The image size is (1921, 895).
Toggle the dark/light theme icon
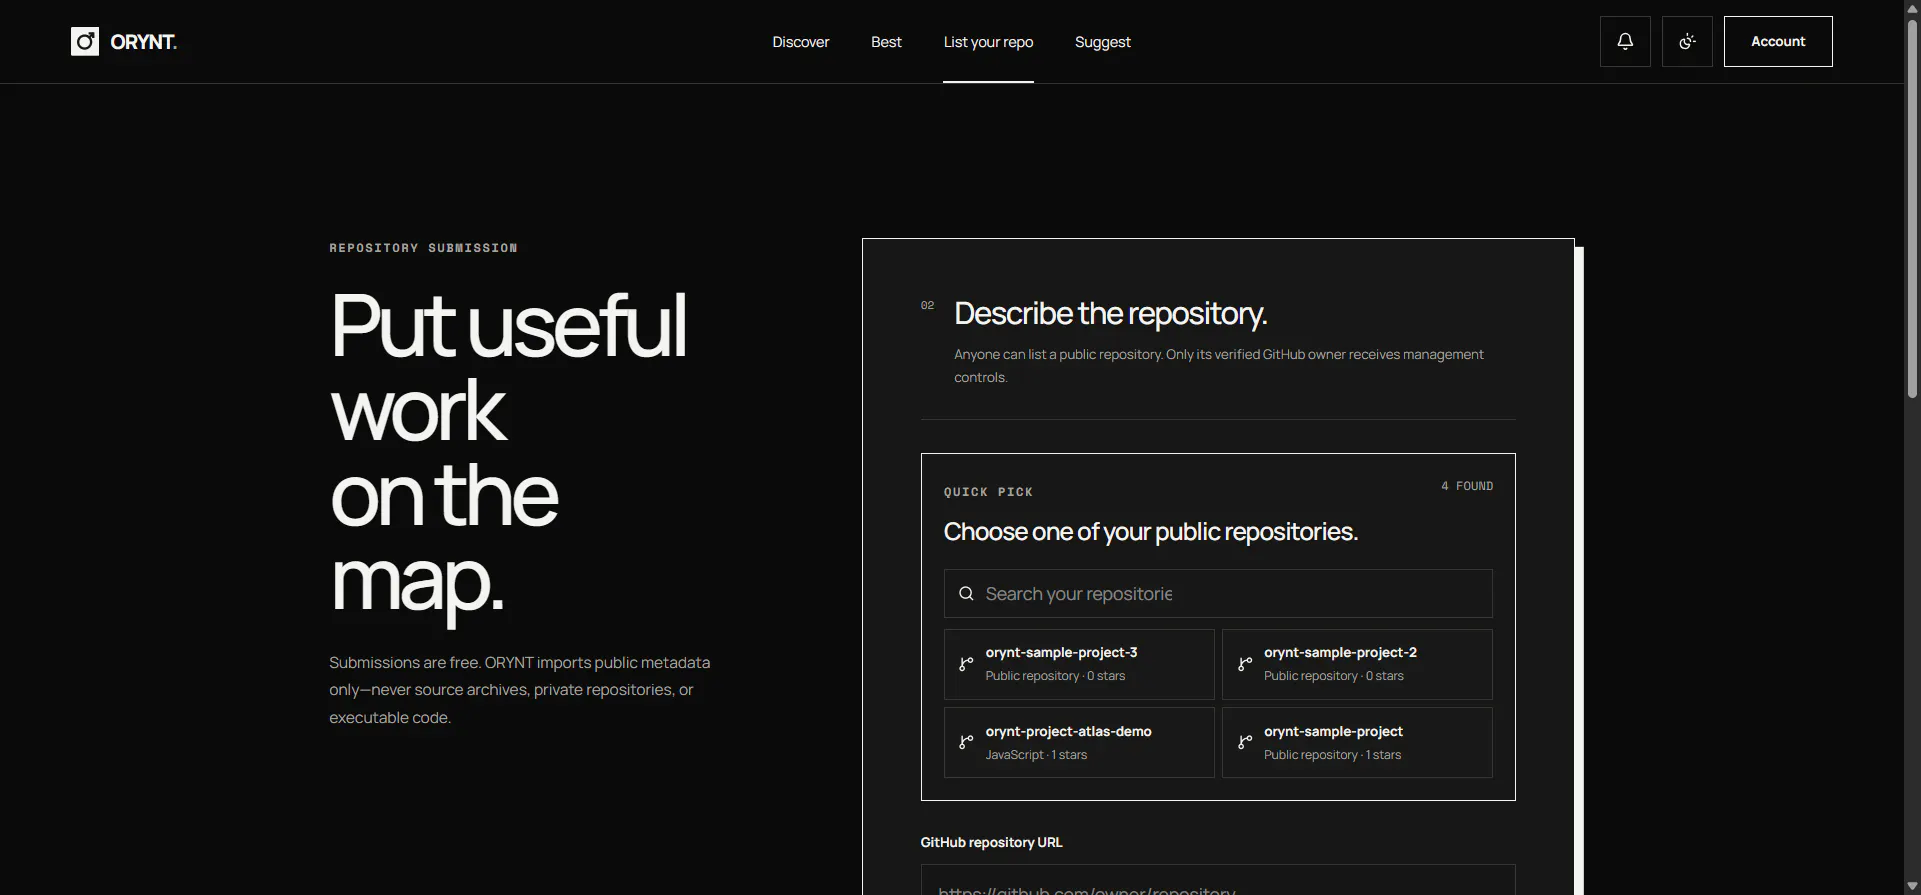(1687, 41)
